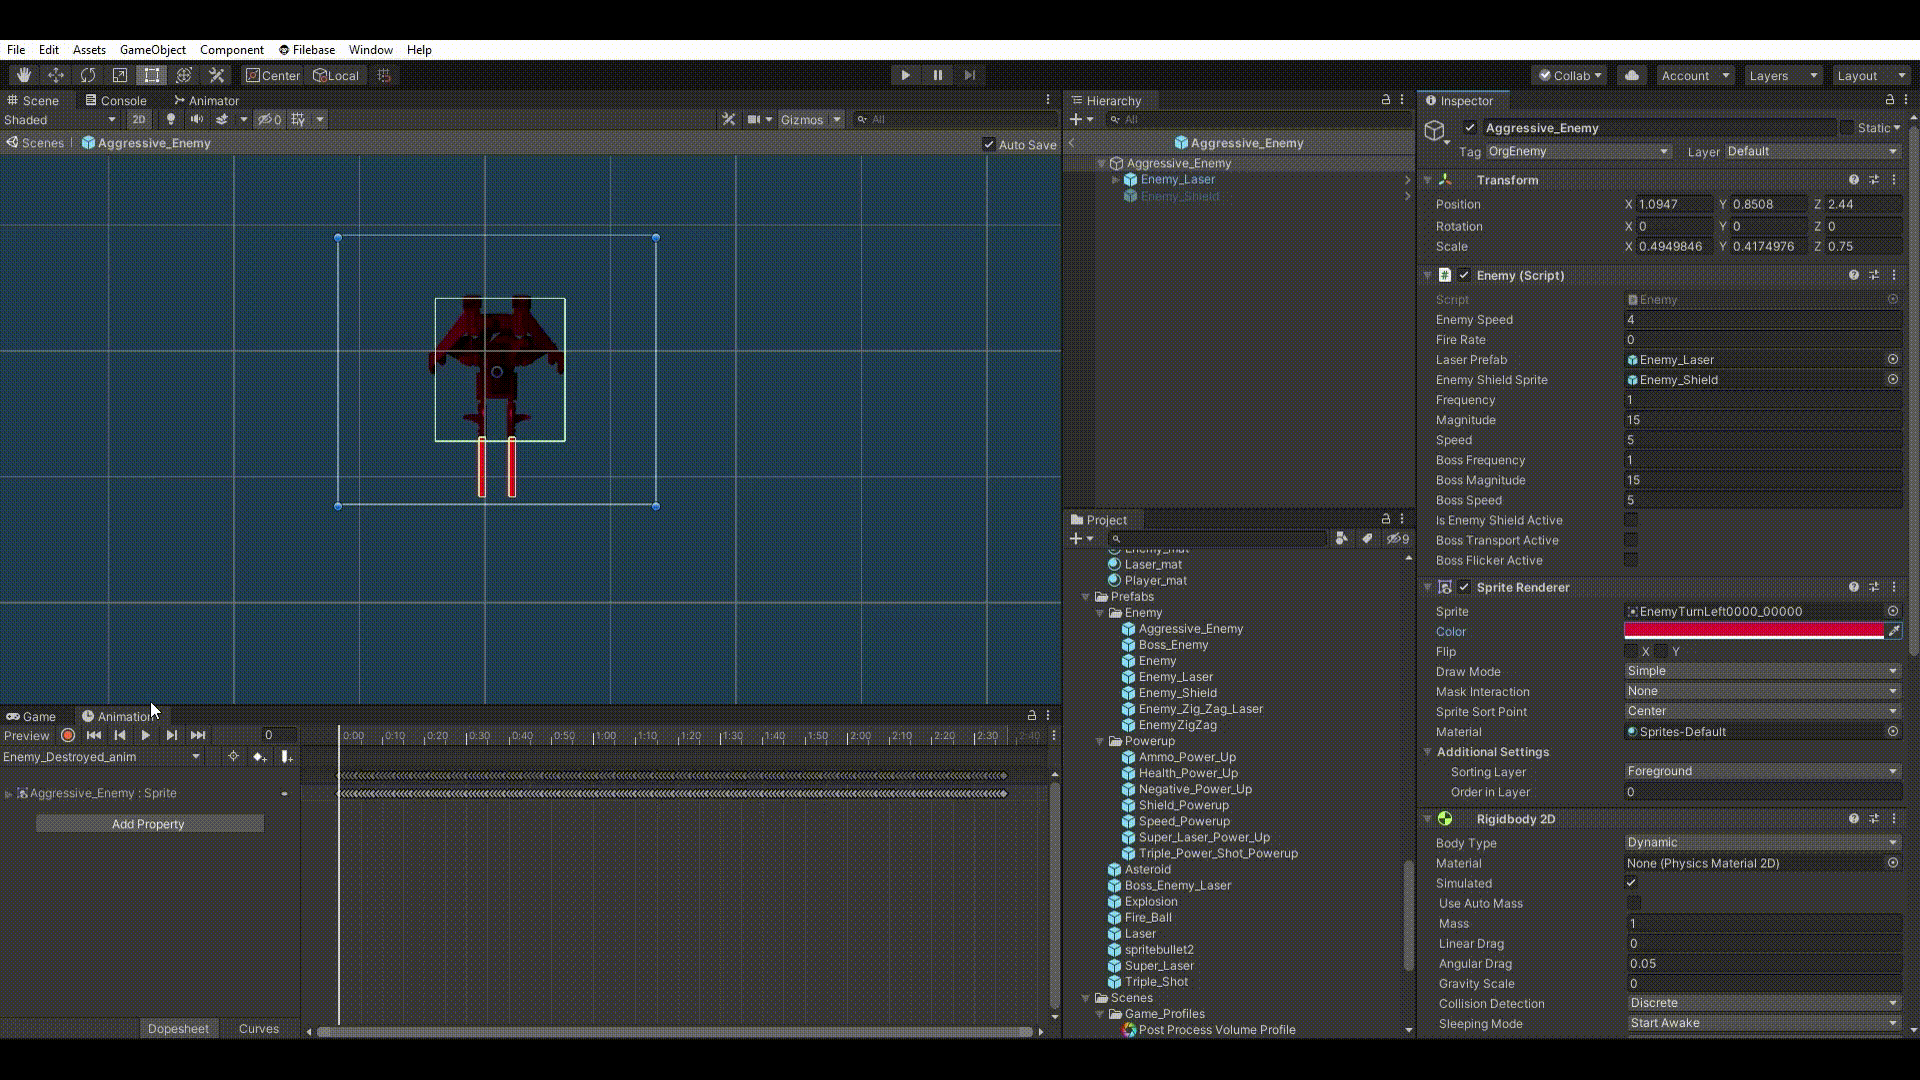Select the Scale tool
The image size is (1920, 1080).
coord(120,75)
